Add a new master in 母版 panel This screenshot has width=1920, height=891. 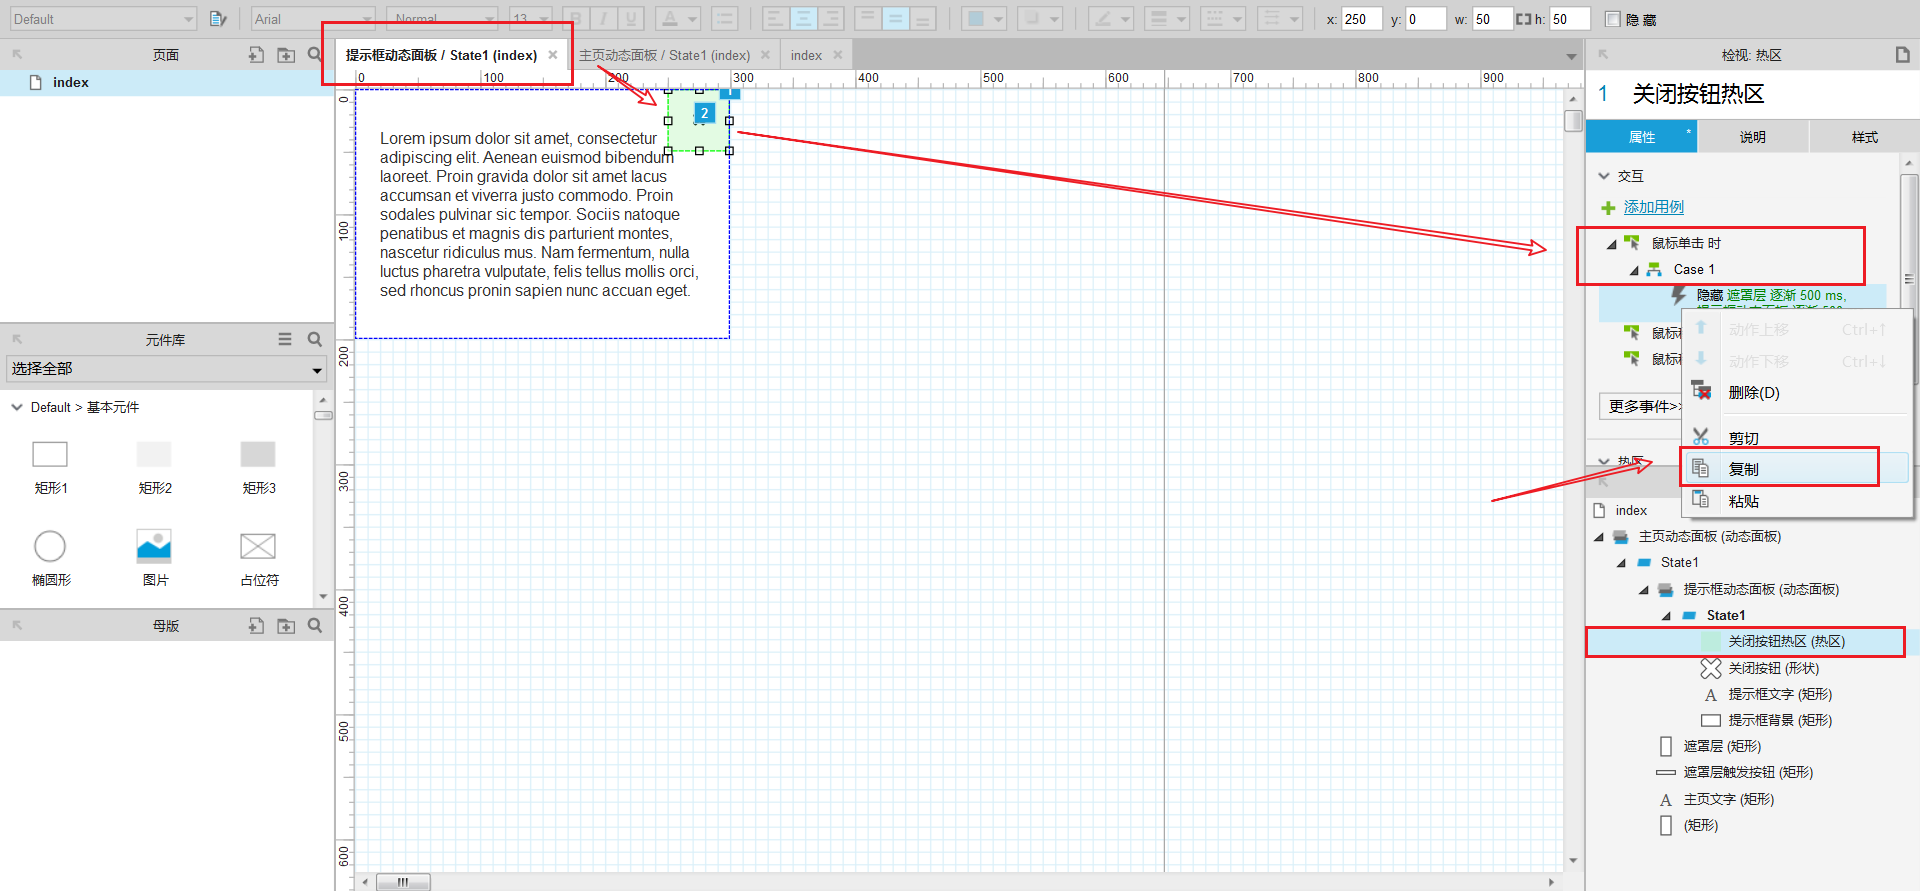click(x=256, y=625)
